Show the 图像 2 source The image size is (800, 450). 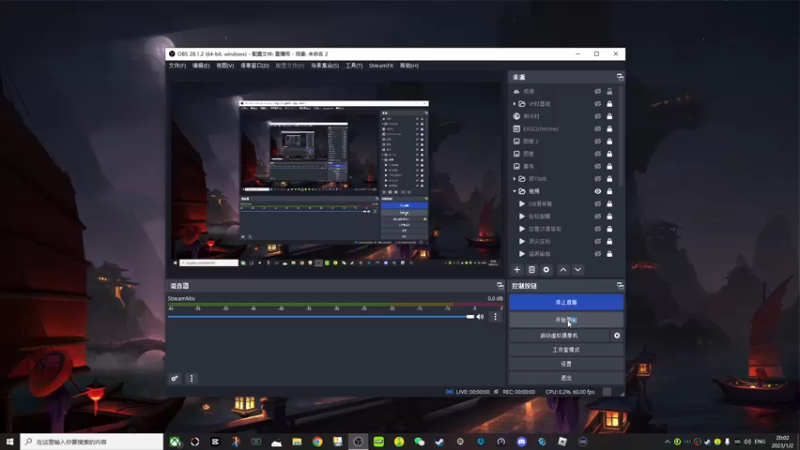pos(597,141)
